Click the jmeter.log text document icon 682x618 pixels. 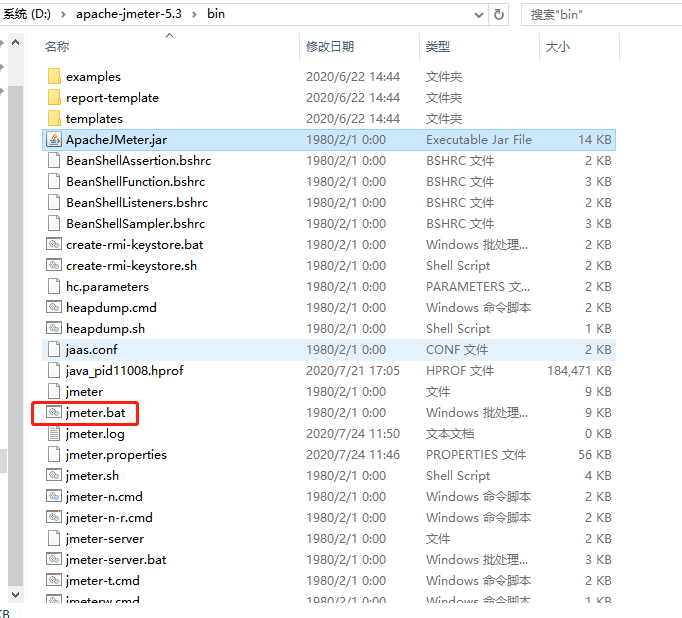tap(54, 434)
